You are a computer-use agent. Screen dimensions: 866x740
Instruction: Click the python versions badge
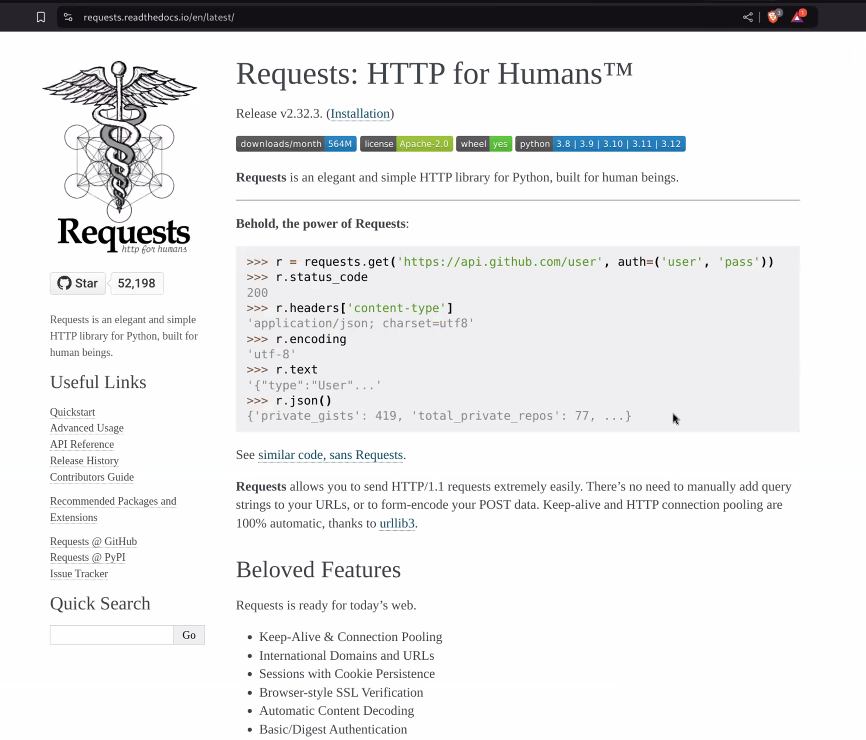[x=600, y=144]
